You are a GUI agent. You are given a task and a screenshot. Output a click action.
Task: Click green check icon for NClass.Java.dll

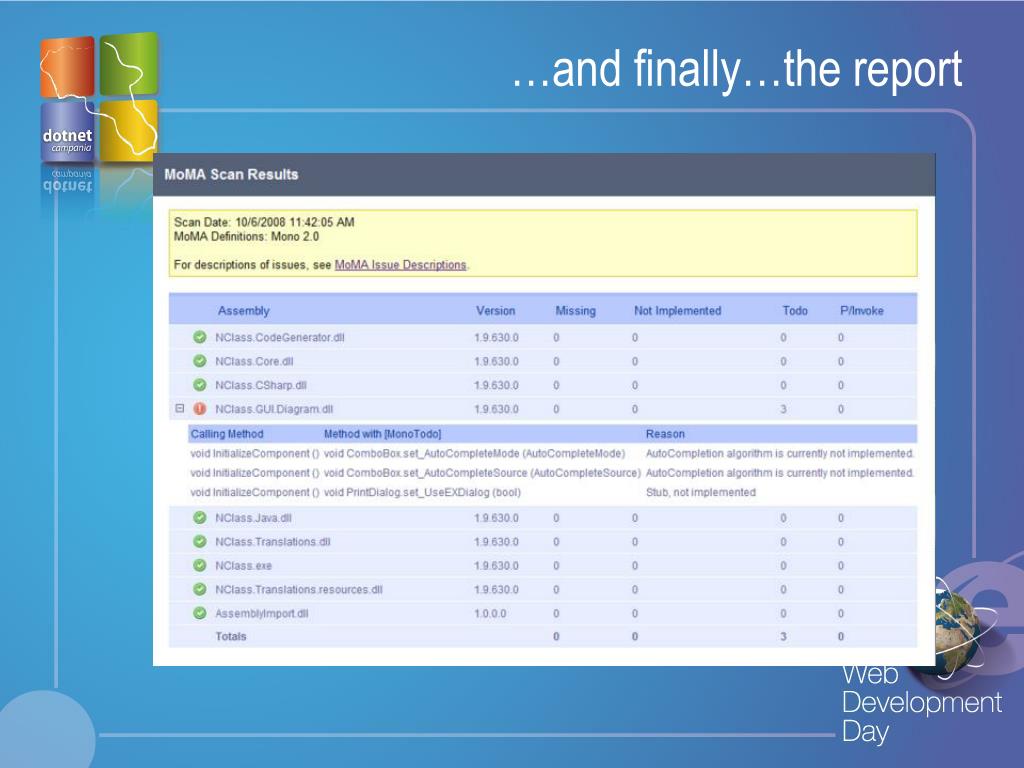[200, 518]
